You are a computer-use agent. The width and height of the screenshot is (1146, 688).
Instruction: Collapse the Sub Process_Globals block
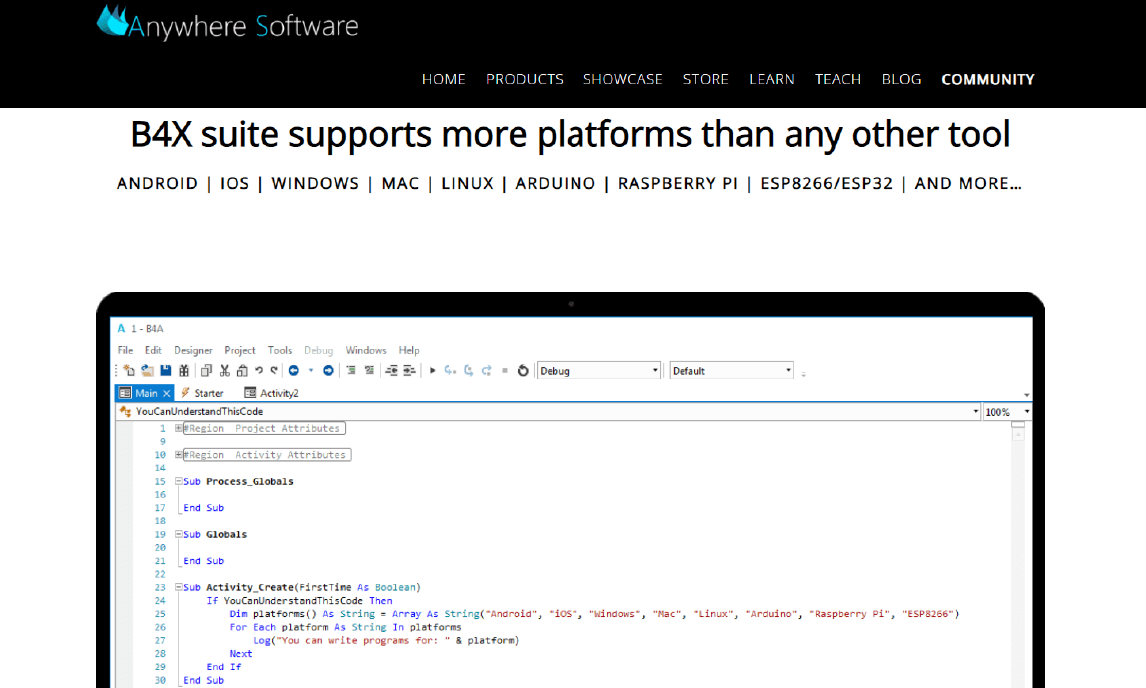[x=178, y=481]
